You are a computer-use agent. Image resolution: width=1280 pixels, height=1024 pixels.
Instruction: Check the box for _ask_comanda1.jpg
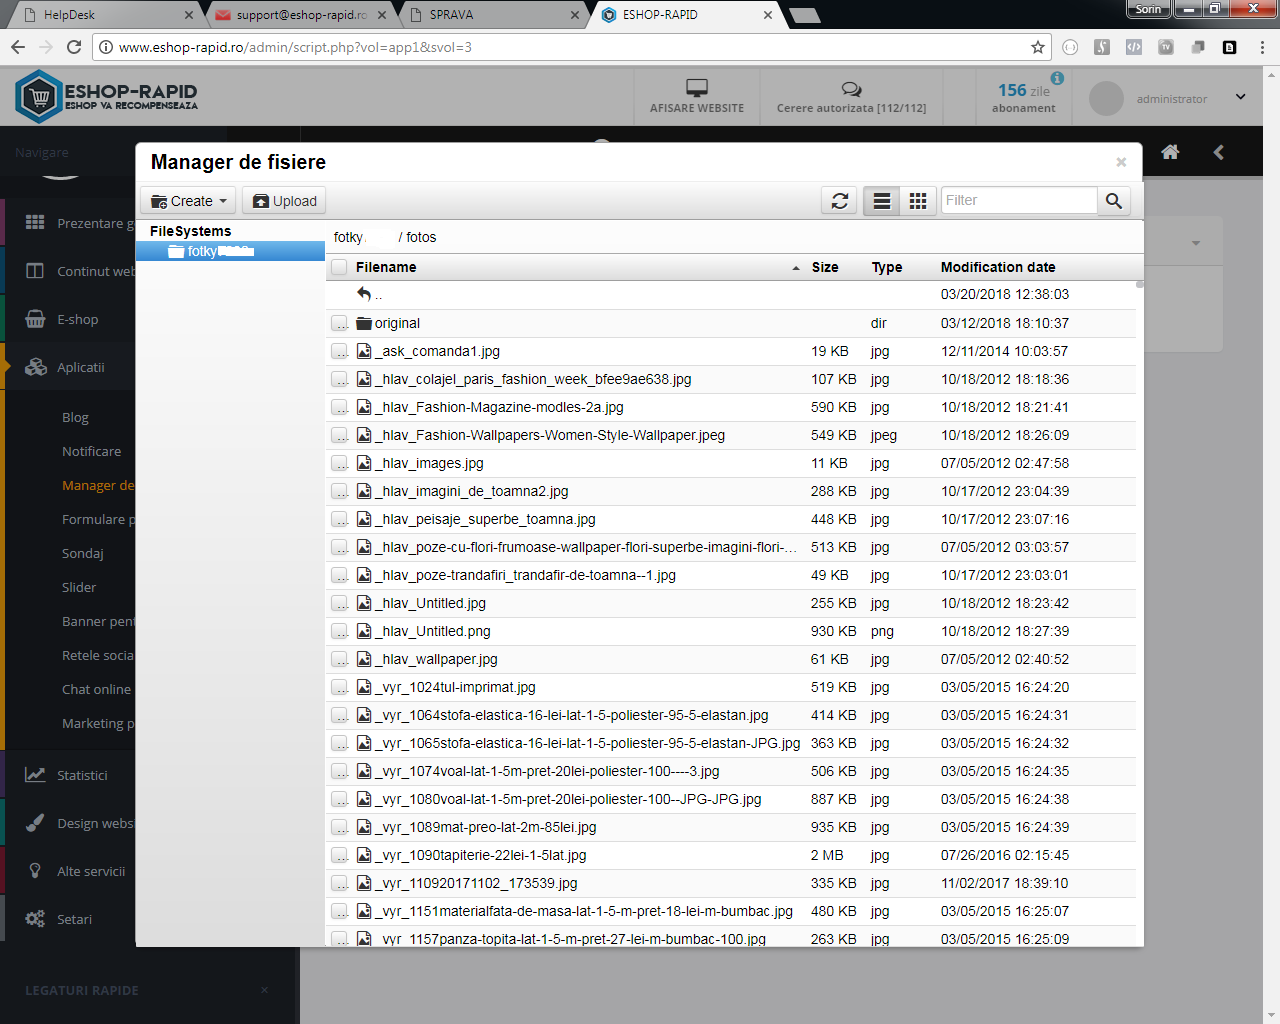339,351
